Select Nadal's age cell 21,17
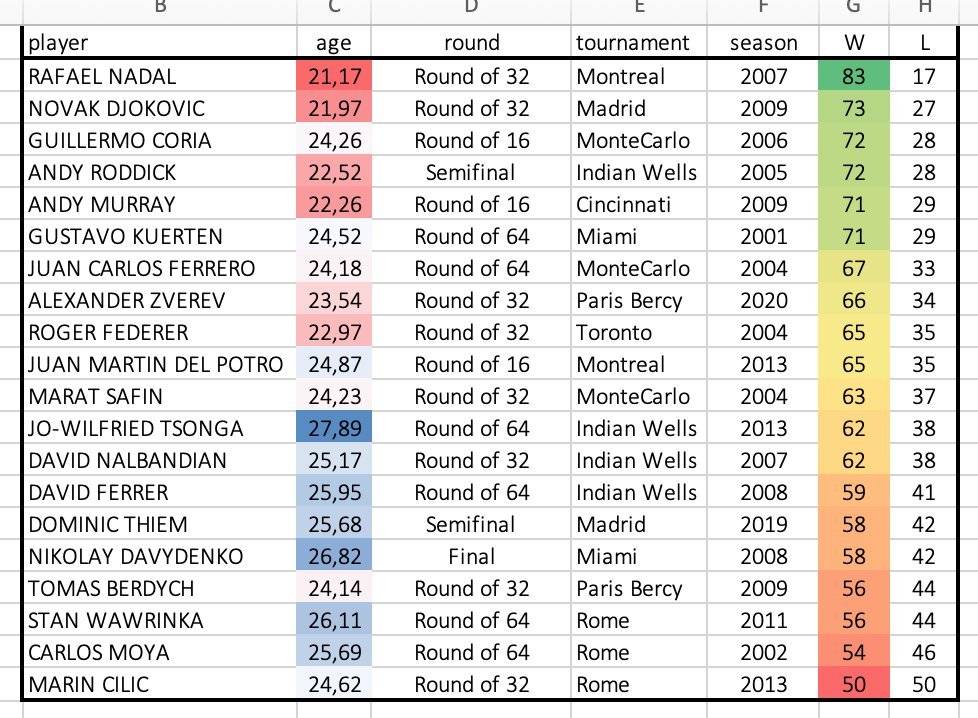 click(x=334, y=76)
